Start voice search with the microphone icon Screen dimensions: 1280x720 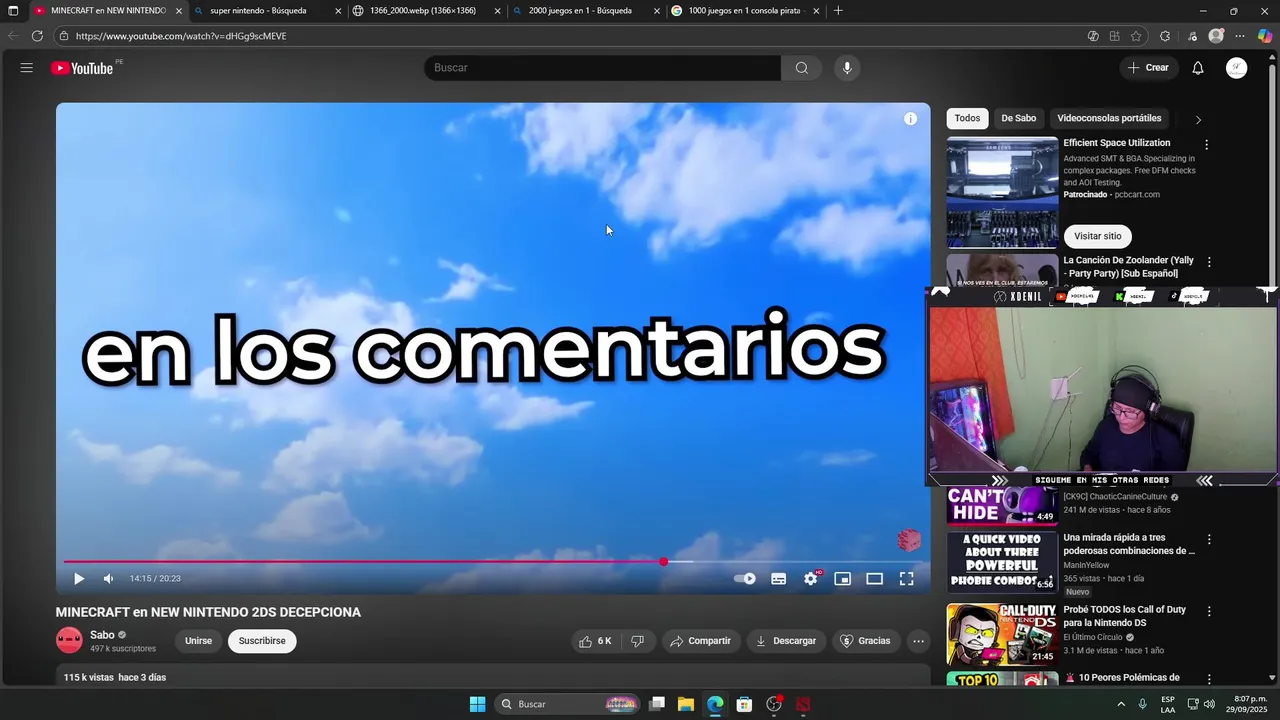point(847,68)
